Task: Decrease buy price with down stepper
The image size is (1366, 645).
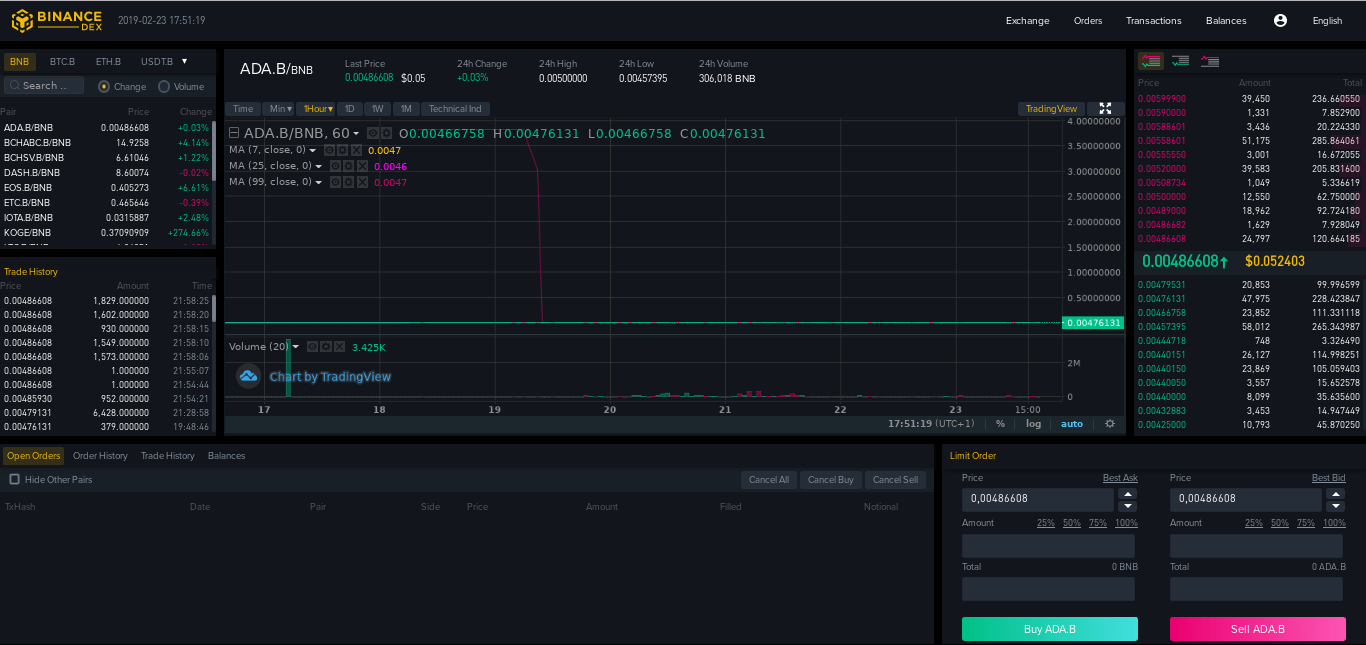Action: [1128, 505]
